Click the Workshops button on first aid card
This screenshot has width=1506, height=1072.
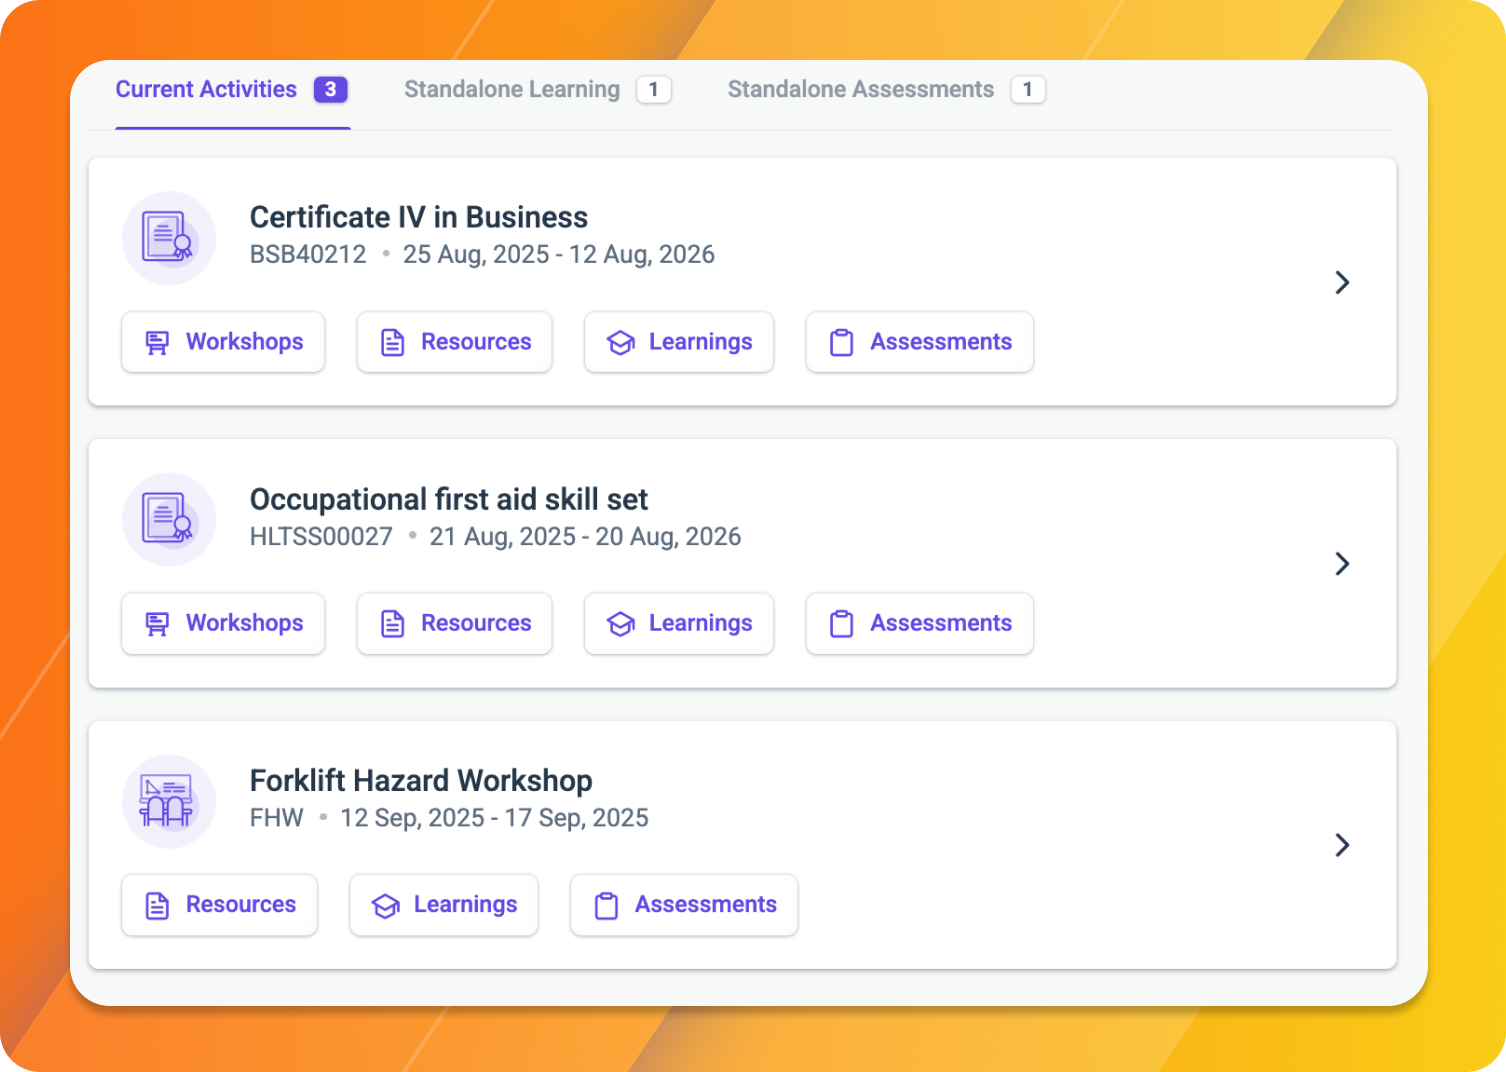pyautogui.click(x=222, y=623)
